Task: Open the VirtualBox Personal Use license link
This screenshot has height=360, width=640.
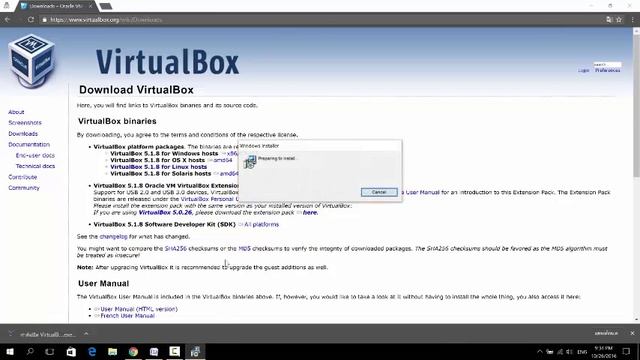Action: [209, 199]
